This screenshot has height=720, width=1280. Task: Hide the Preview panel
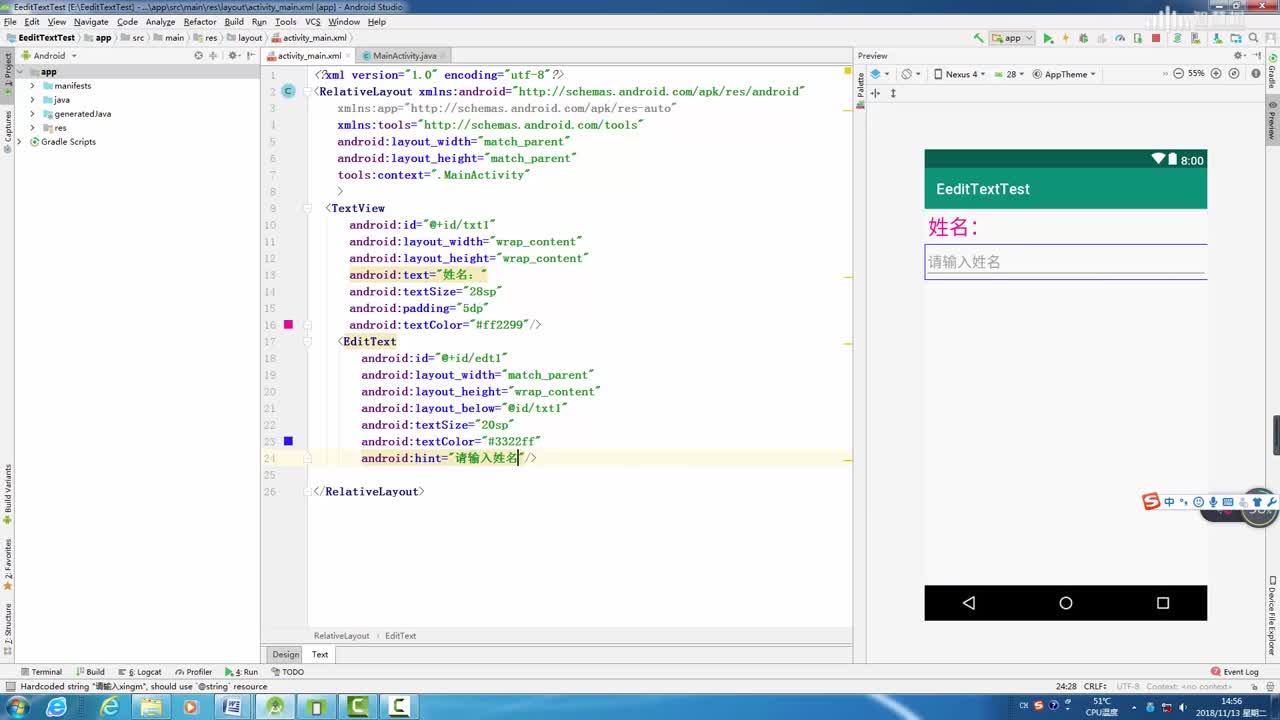coord(1257,55)
